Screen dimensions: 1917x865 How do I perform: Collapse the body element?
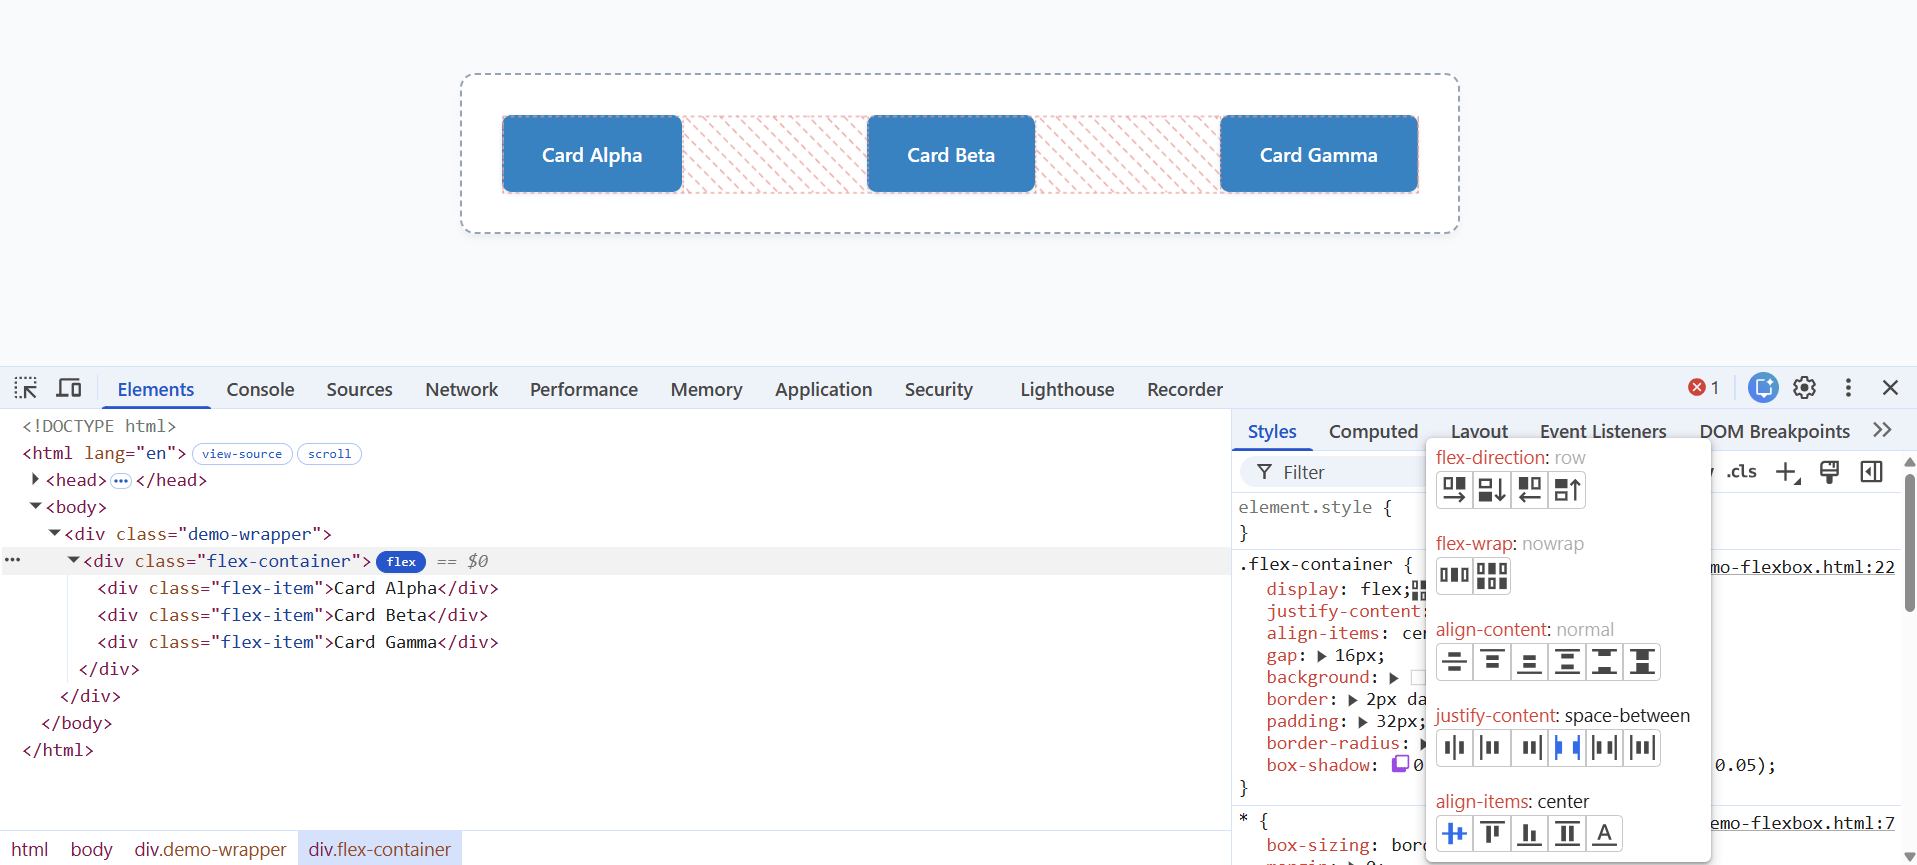36,507
